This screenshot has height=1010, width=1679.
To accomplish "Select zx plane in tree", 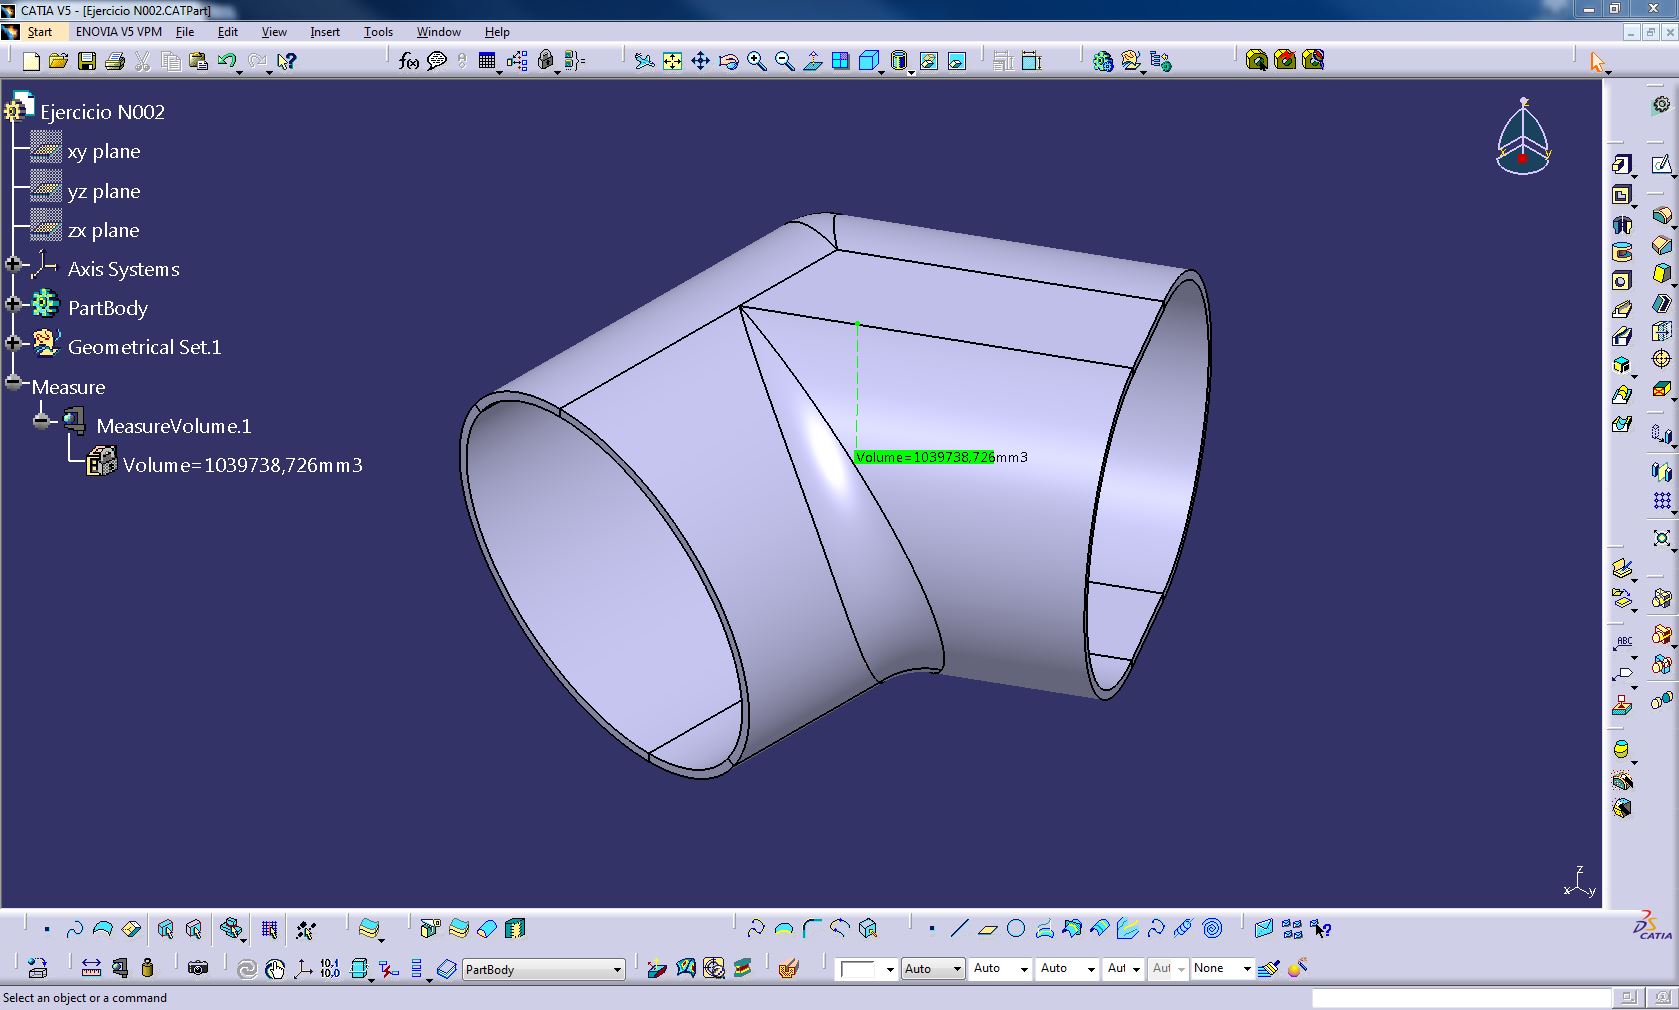I will 103,230.
